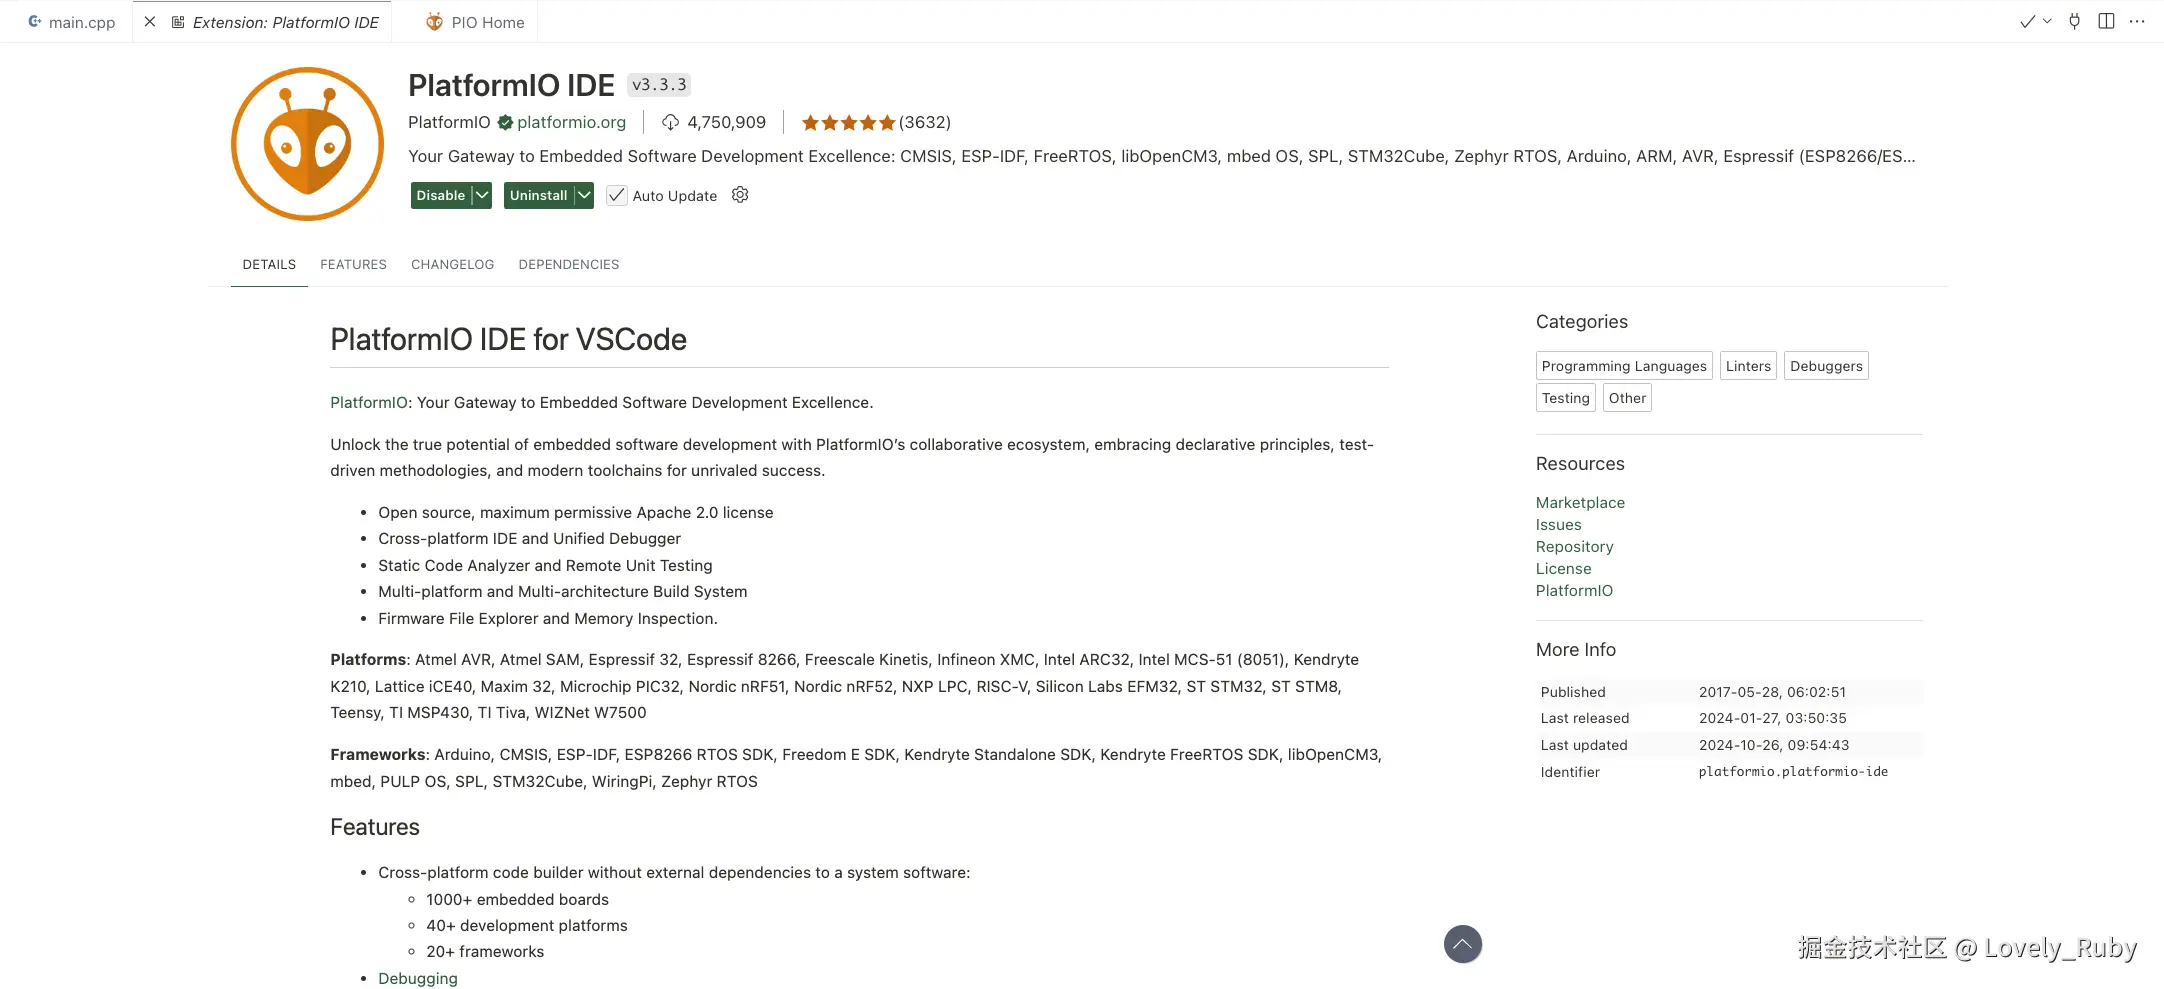The height and width of the screenshot is (989, 2164).
Task: Click the five-star rating icons
Action: [848, 123]
